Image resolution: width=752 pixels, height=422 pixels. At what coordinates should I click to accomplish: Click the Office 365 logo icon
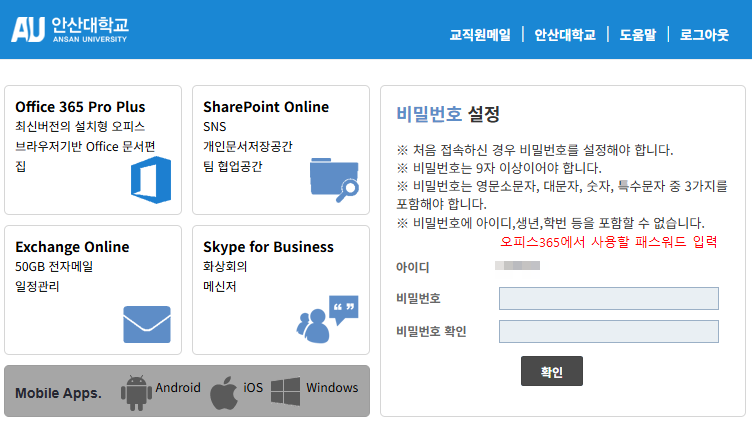point(151,180)
